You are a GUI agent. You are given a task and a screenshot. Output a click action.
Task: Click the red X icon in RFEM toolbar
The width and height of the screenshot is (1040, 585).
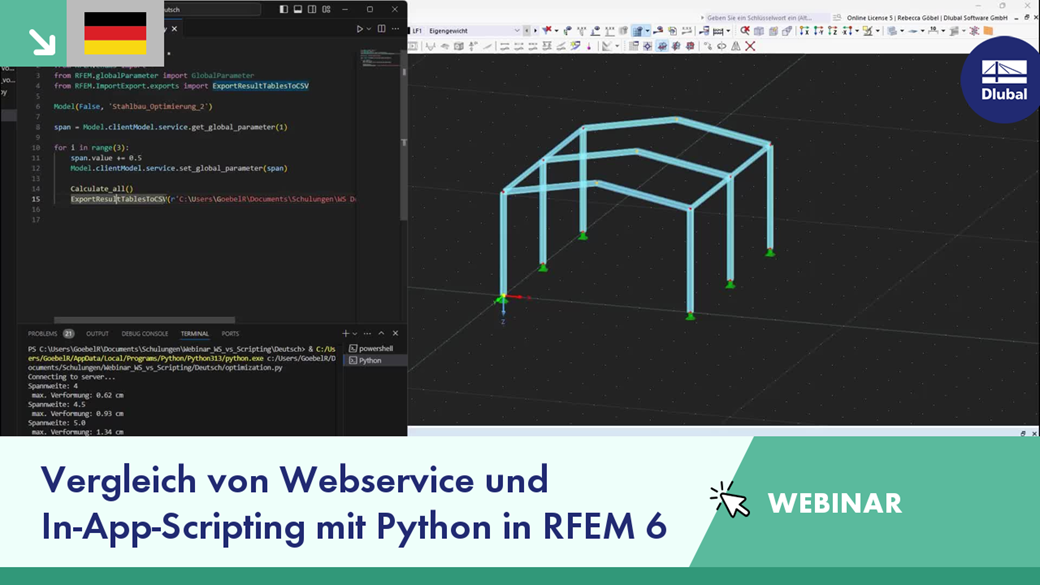coord(750,46)
